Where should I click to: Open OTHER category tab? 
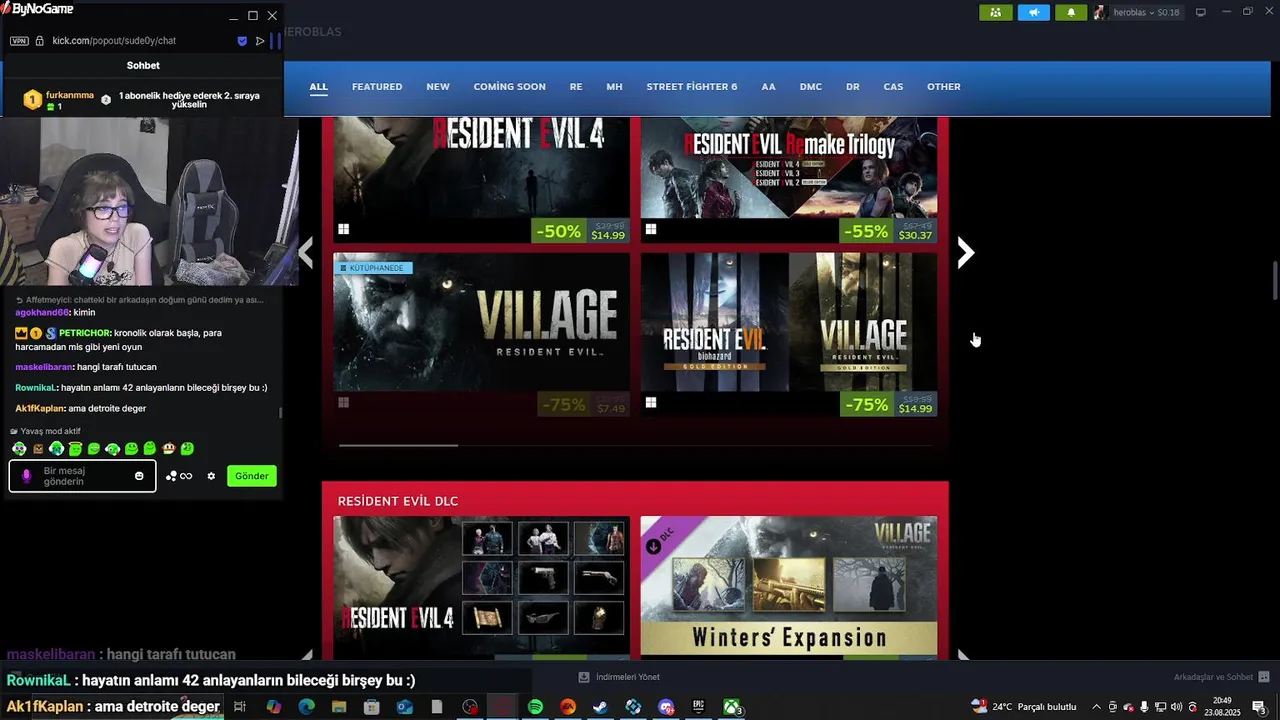click(x=944, y=87)
